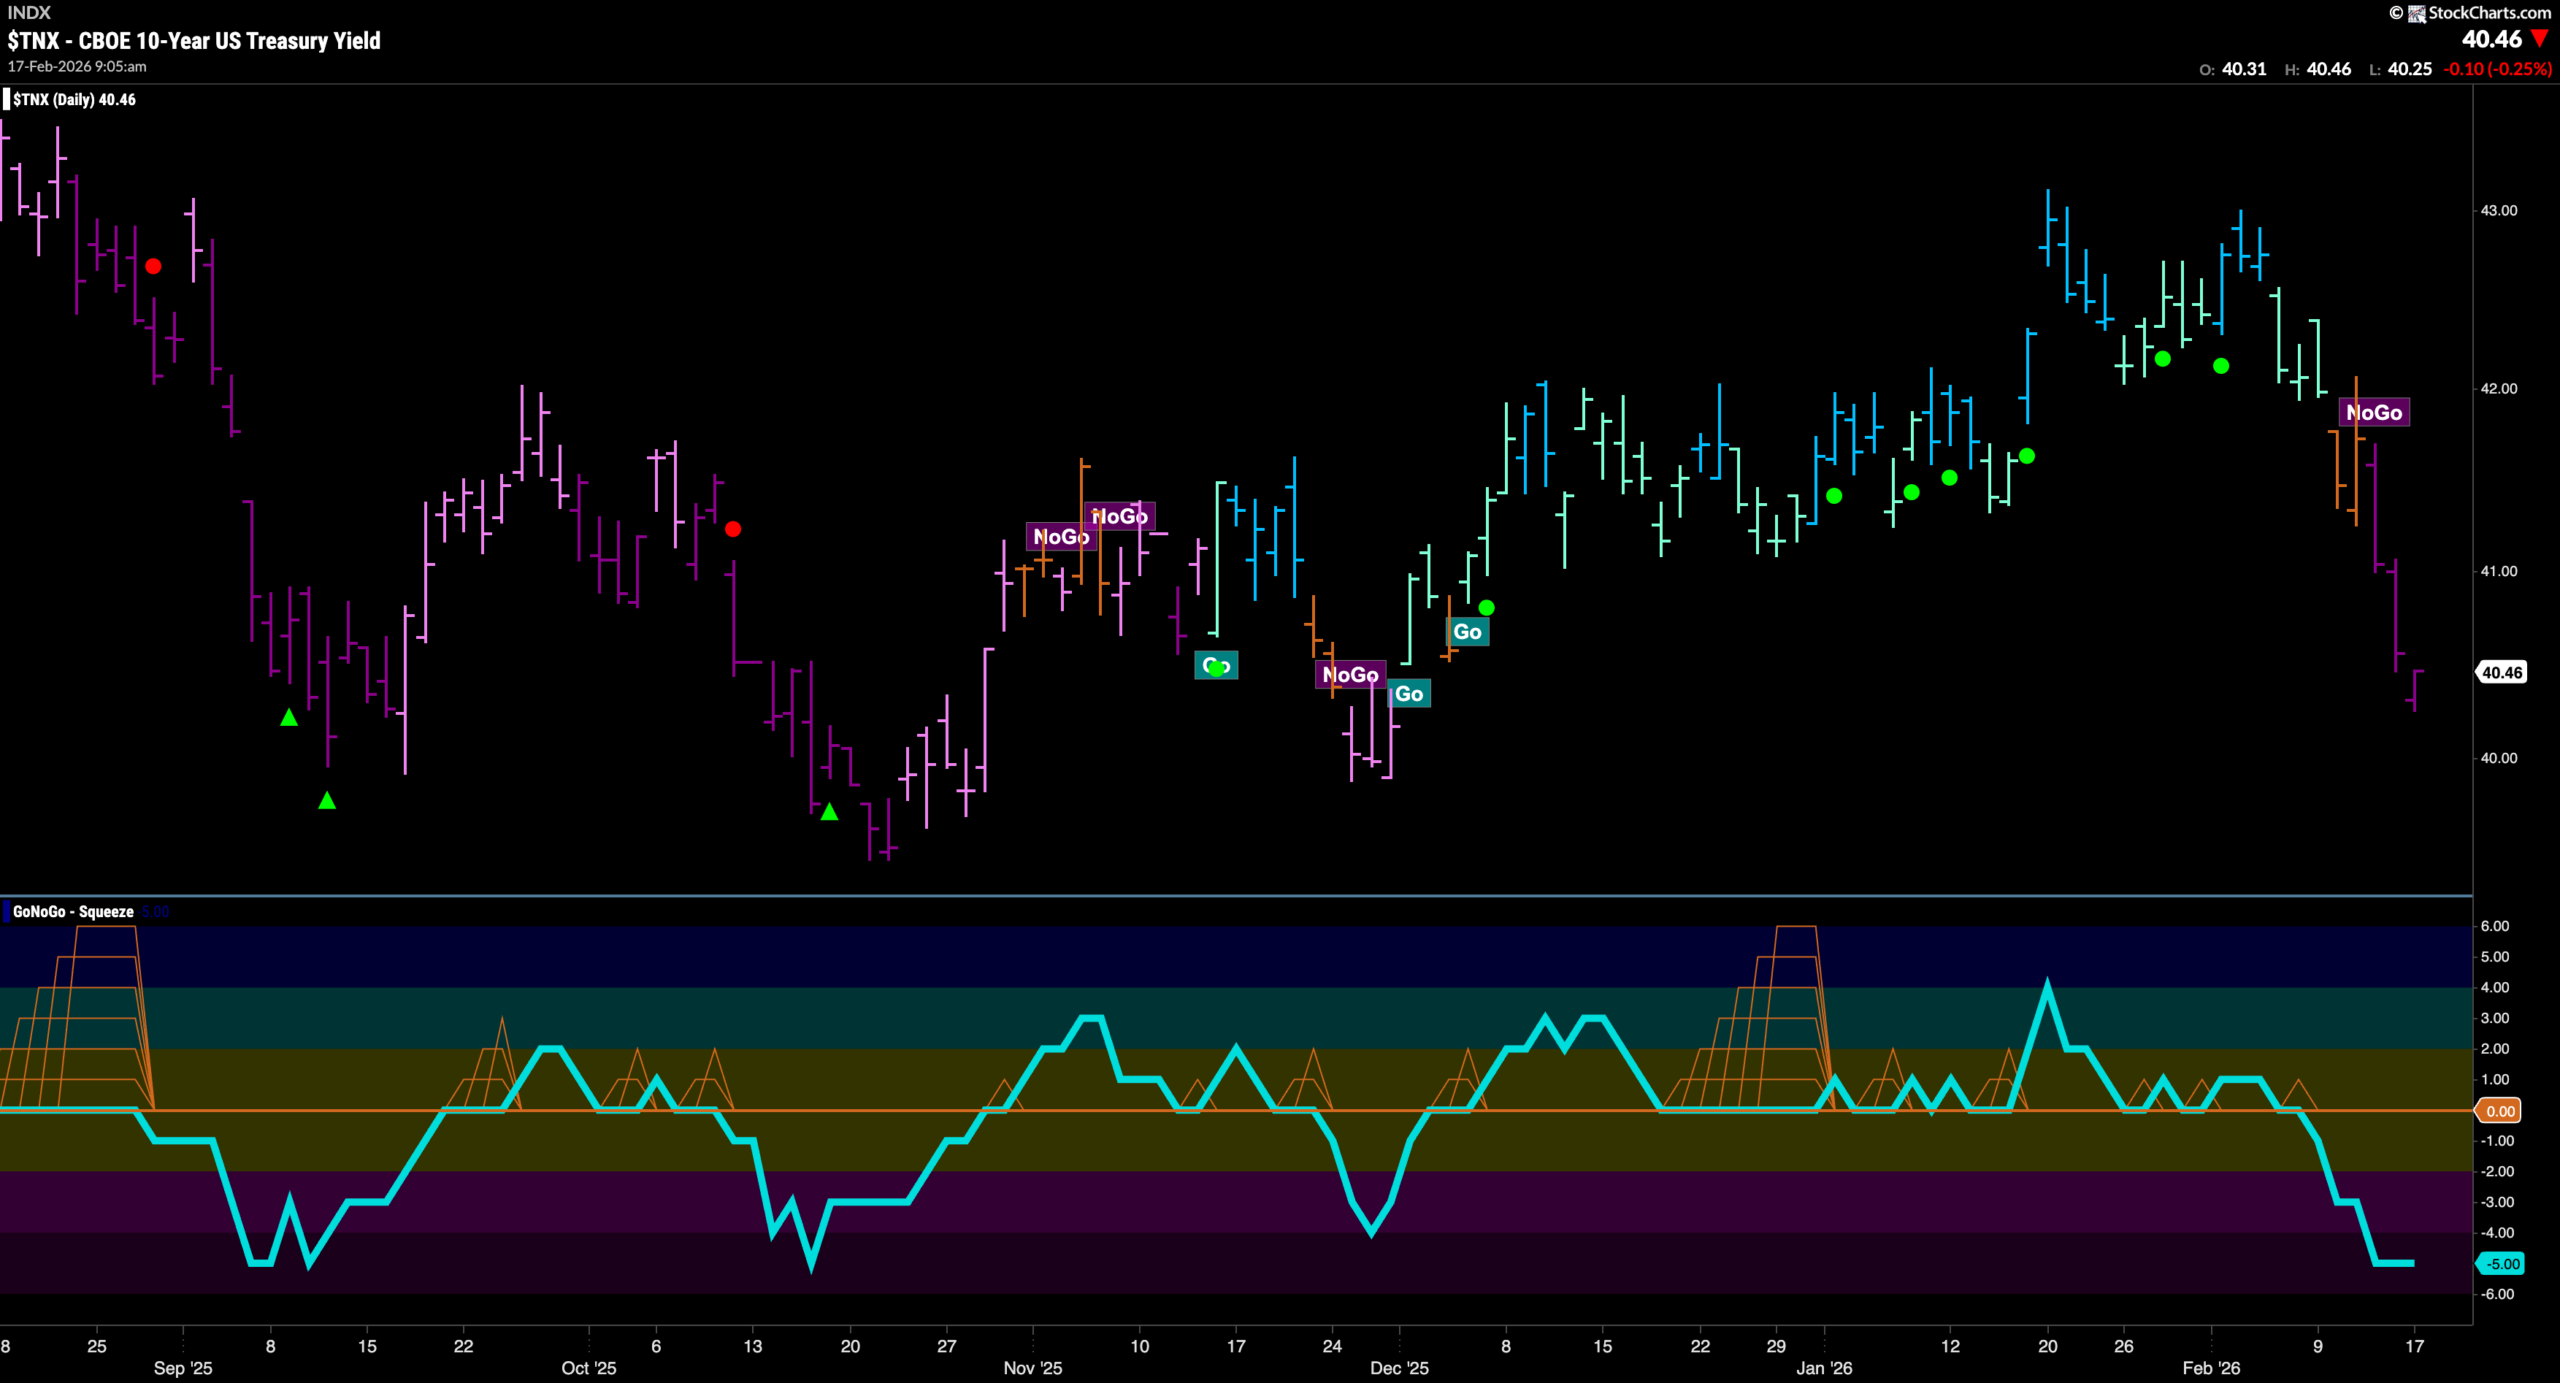Click the Jan '26 date label

coord(1824,1368)
